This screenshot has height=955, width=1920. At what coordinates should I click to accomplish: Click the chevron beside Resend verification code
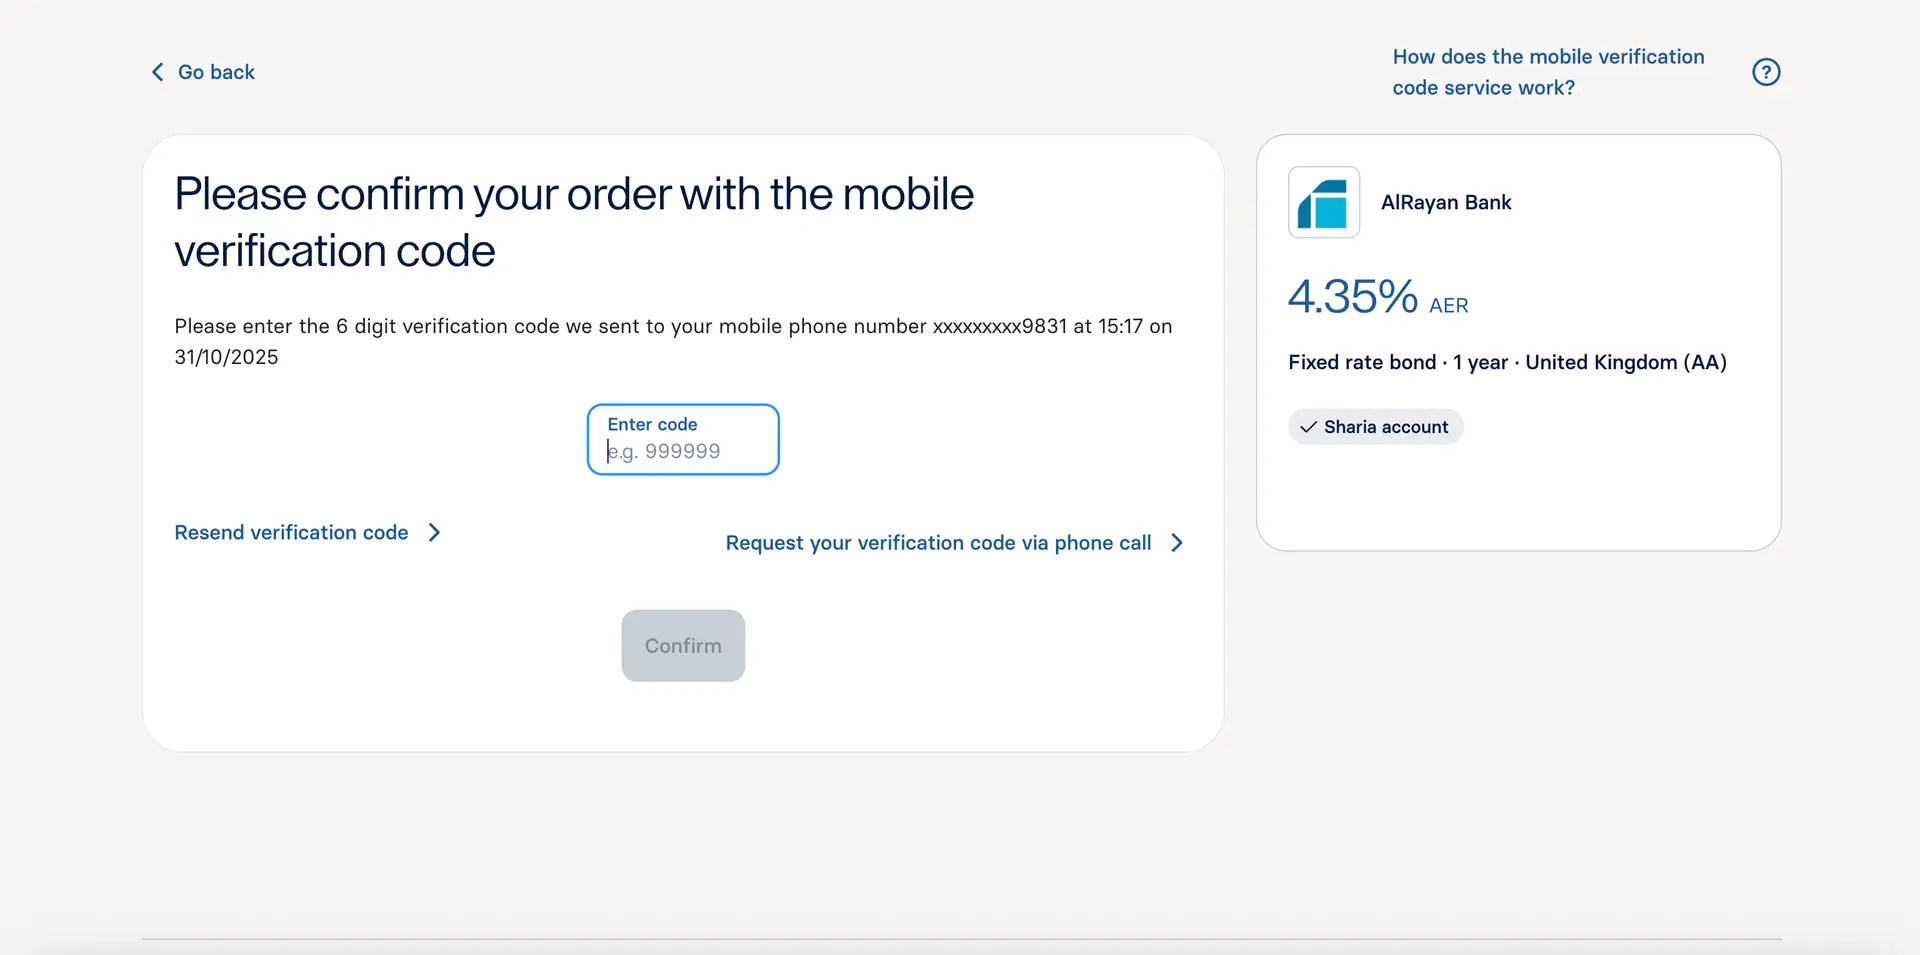(434, 532)
